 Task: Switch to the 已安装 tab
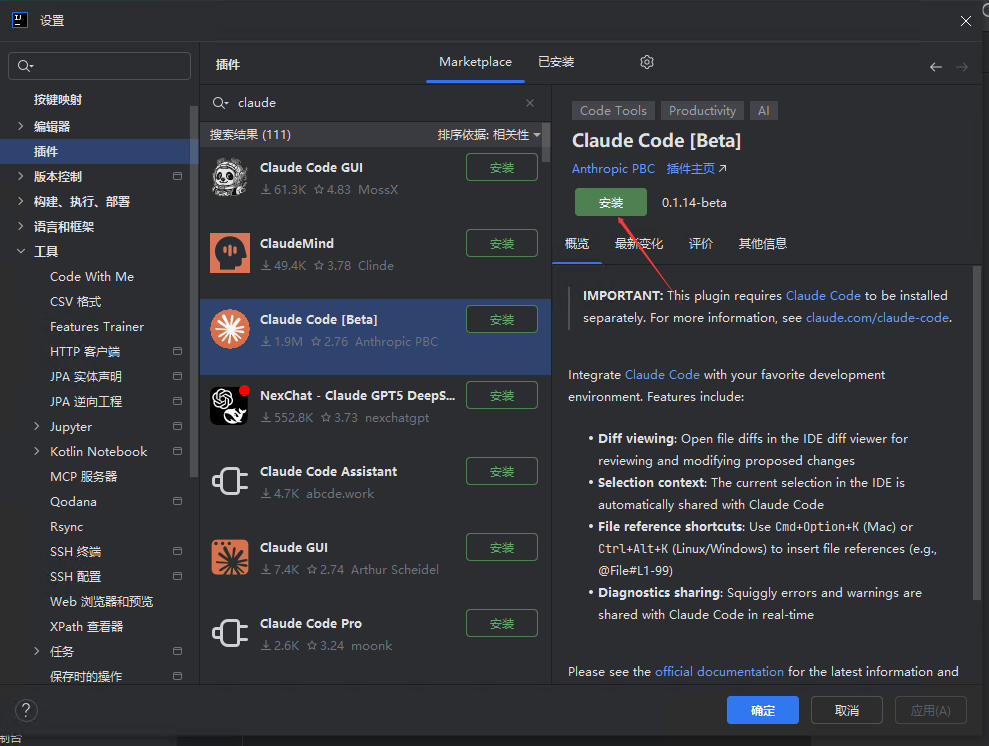point(556,62)
